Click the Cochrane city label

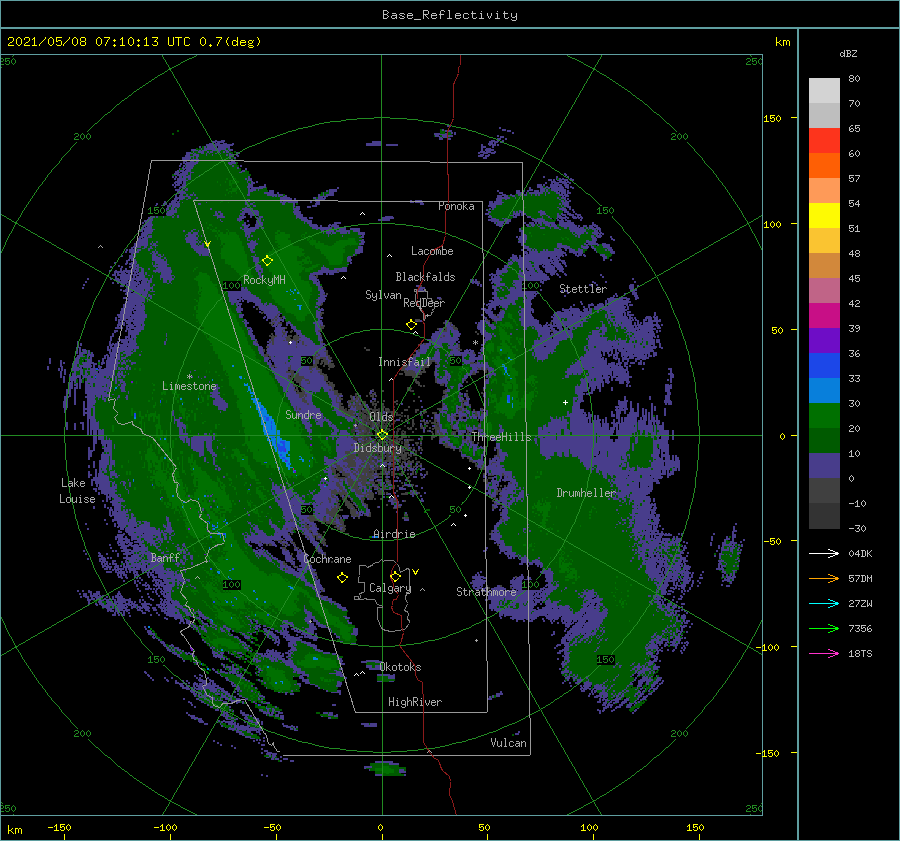pos(327,559)
